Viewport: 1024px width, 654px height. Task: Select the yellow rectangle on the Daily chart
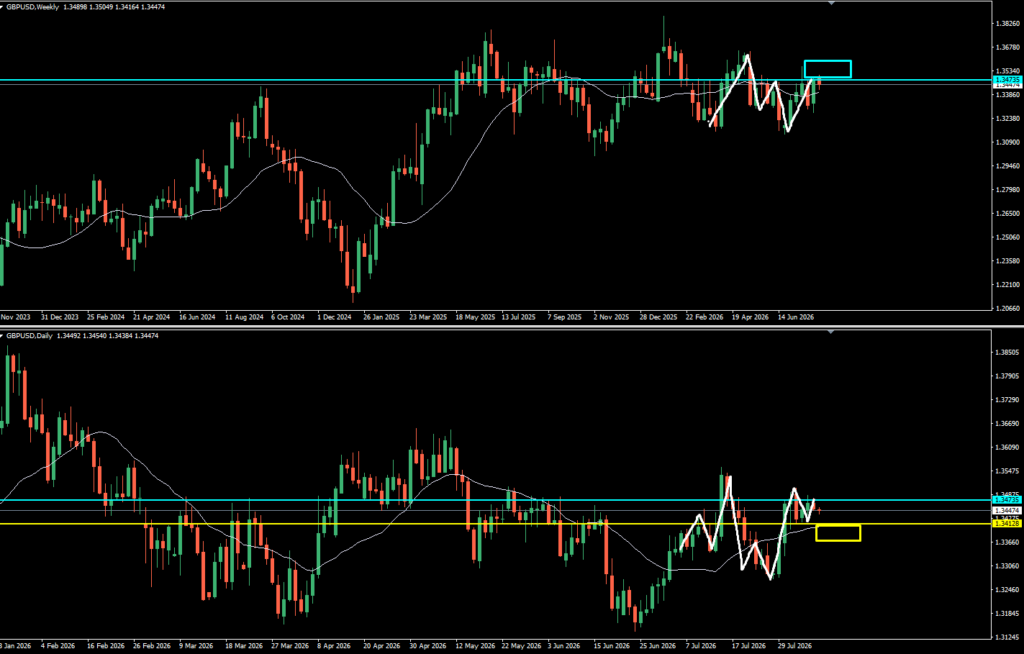(838, 532)
